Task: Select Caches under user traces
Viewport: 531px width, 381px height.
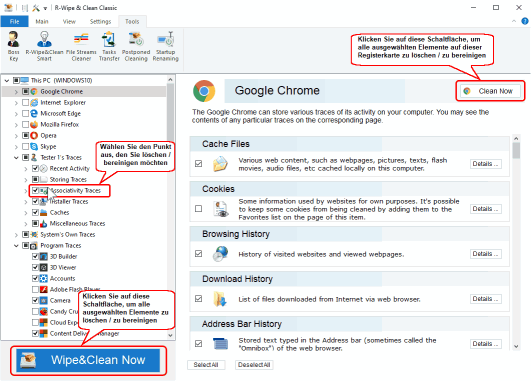Action: click(59, 212)
